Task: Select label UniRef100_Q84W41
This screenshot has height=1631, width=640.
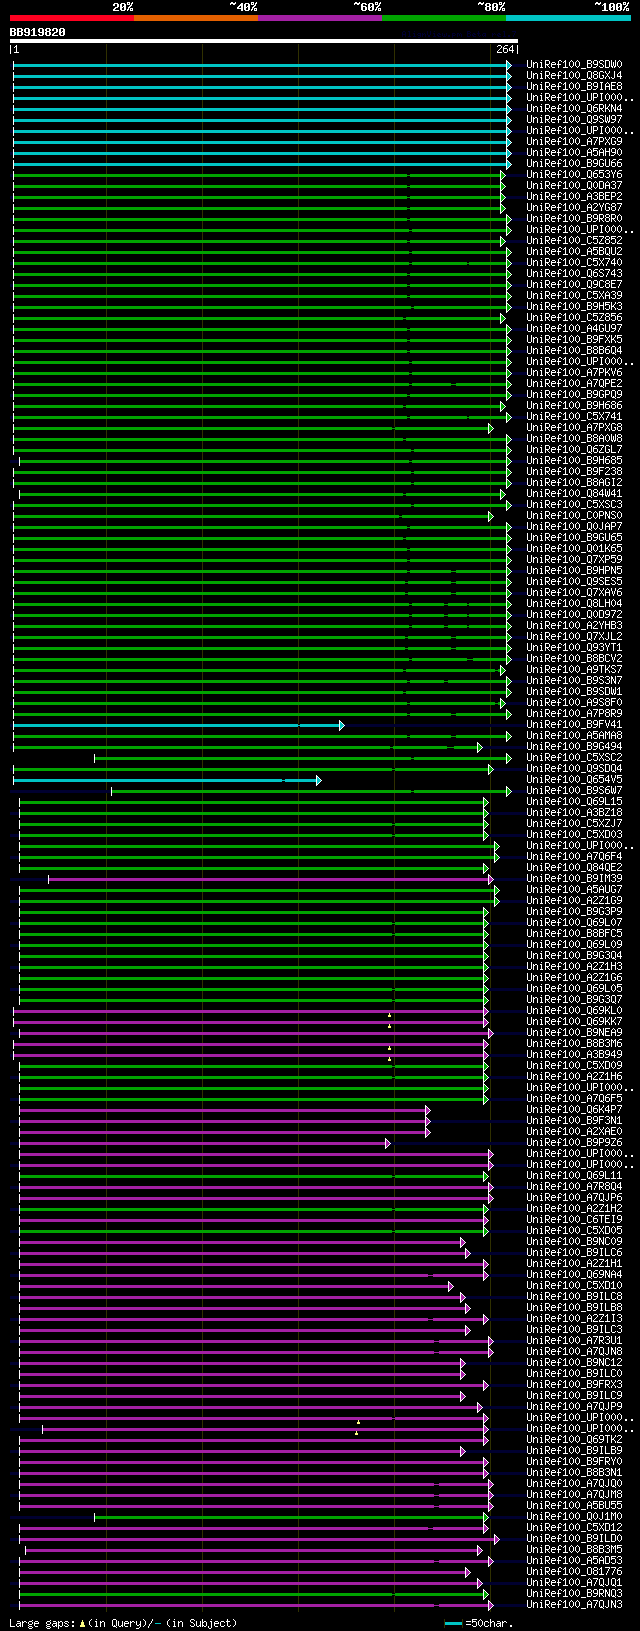Action: (574, 493)
